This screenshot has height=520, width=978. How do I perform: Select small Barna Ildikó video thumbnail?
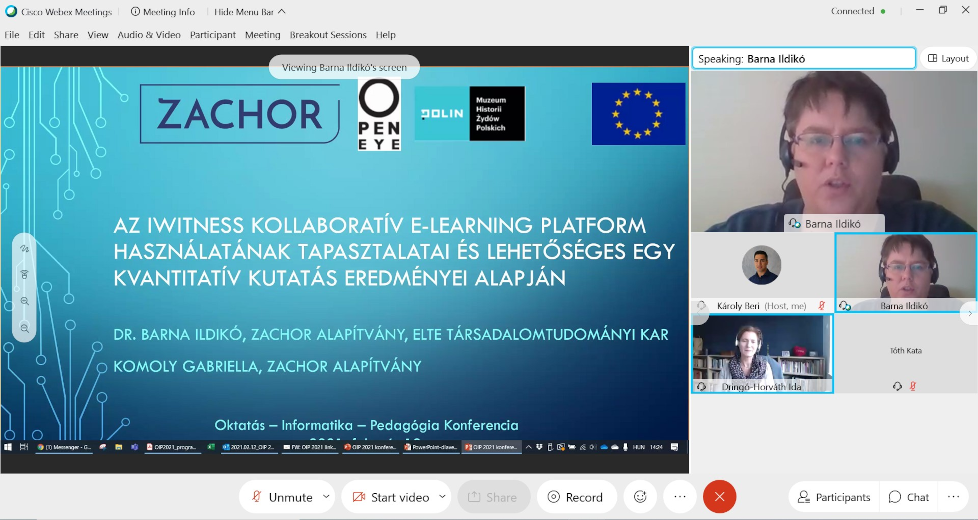pyautogui.click(x=906, y=272)
